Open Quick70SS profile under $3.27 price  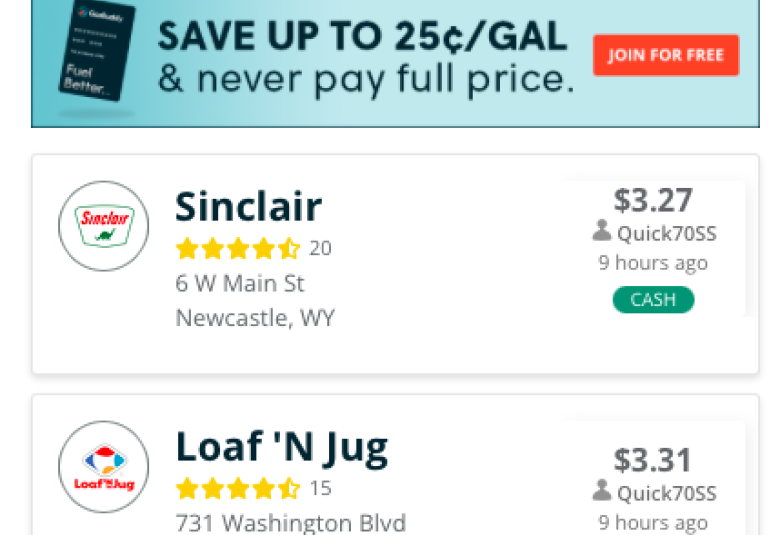click(x=667, y=233)
